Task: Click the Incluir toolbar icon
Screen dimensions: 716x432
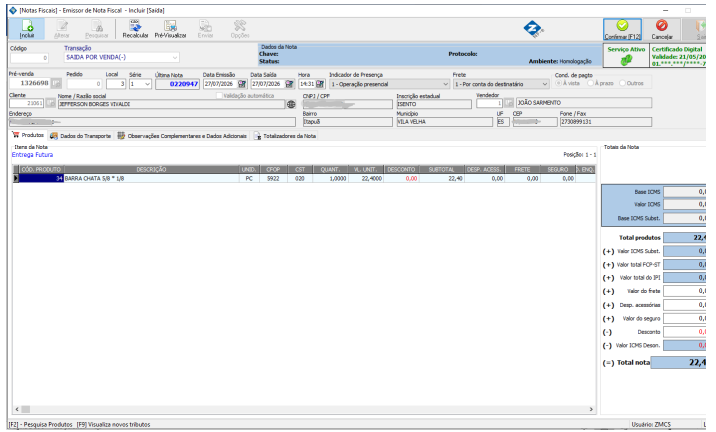Action: tap(27, 29)
